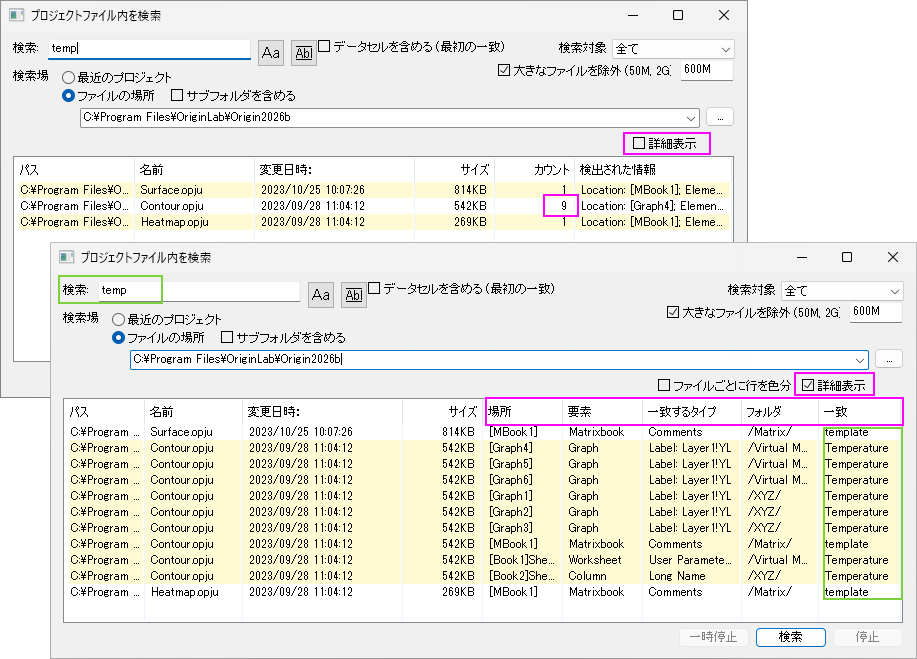Sort by フォルダ column header
Viewport: 917px width, 659px height.
[x=780, y=412]
